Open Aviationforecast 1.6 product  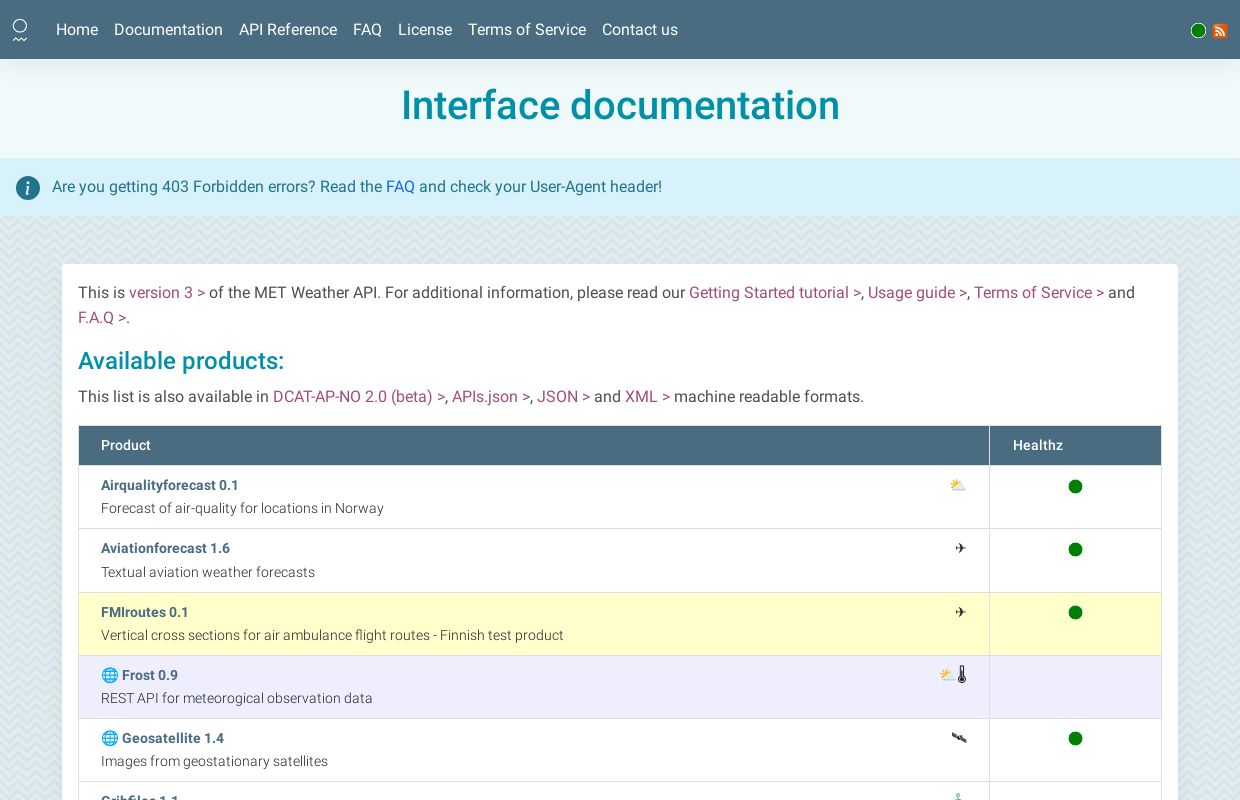165,549
